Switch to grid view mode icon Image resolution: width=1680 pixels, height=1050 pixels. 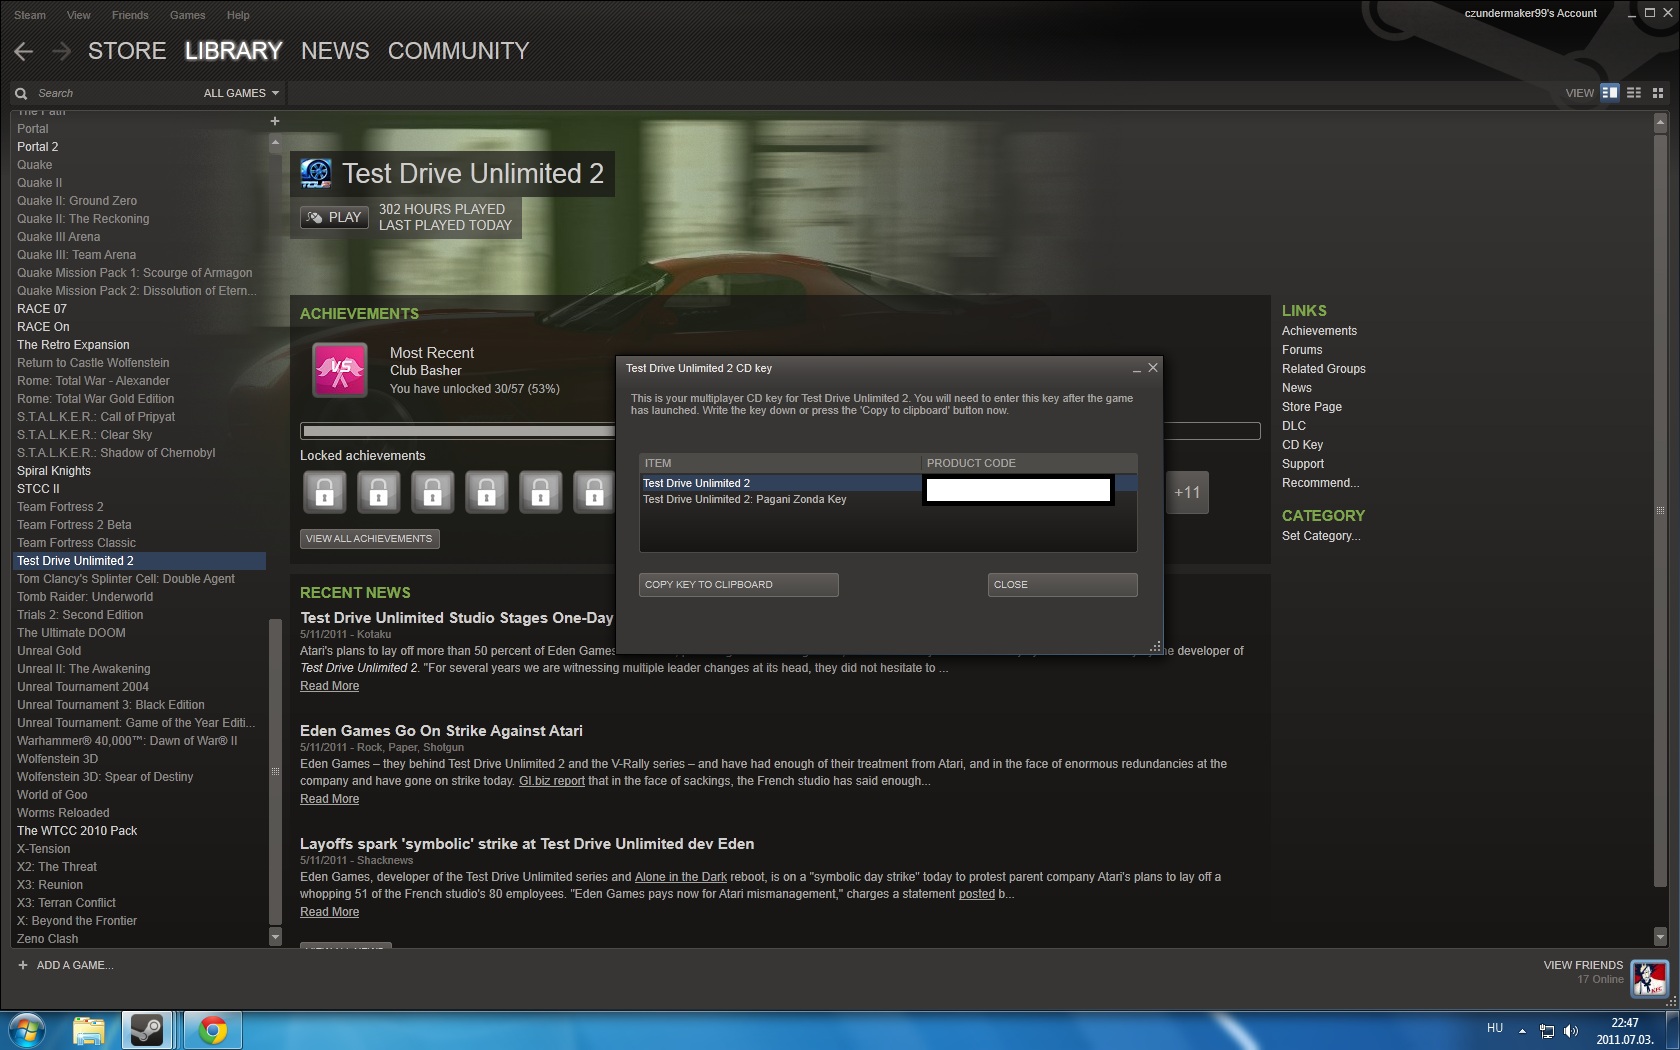pos(1658,92)
